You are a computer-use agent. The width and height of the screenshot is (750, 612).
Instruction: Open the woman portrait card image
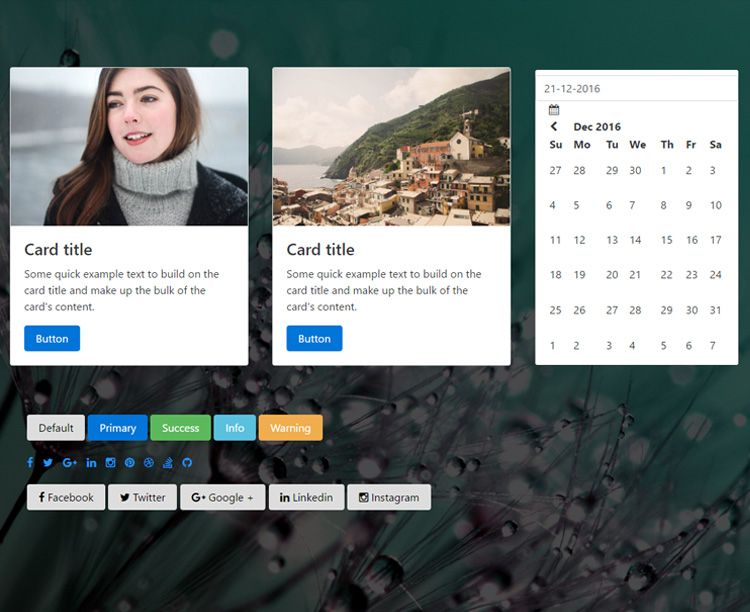[x=129, y=146]
